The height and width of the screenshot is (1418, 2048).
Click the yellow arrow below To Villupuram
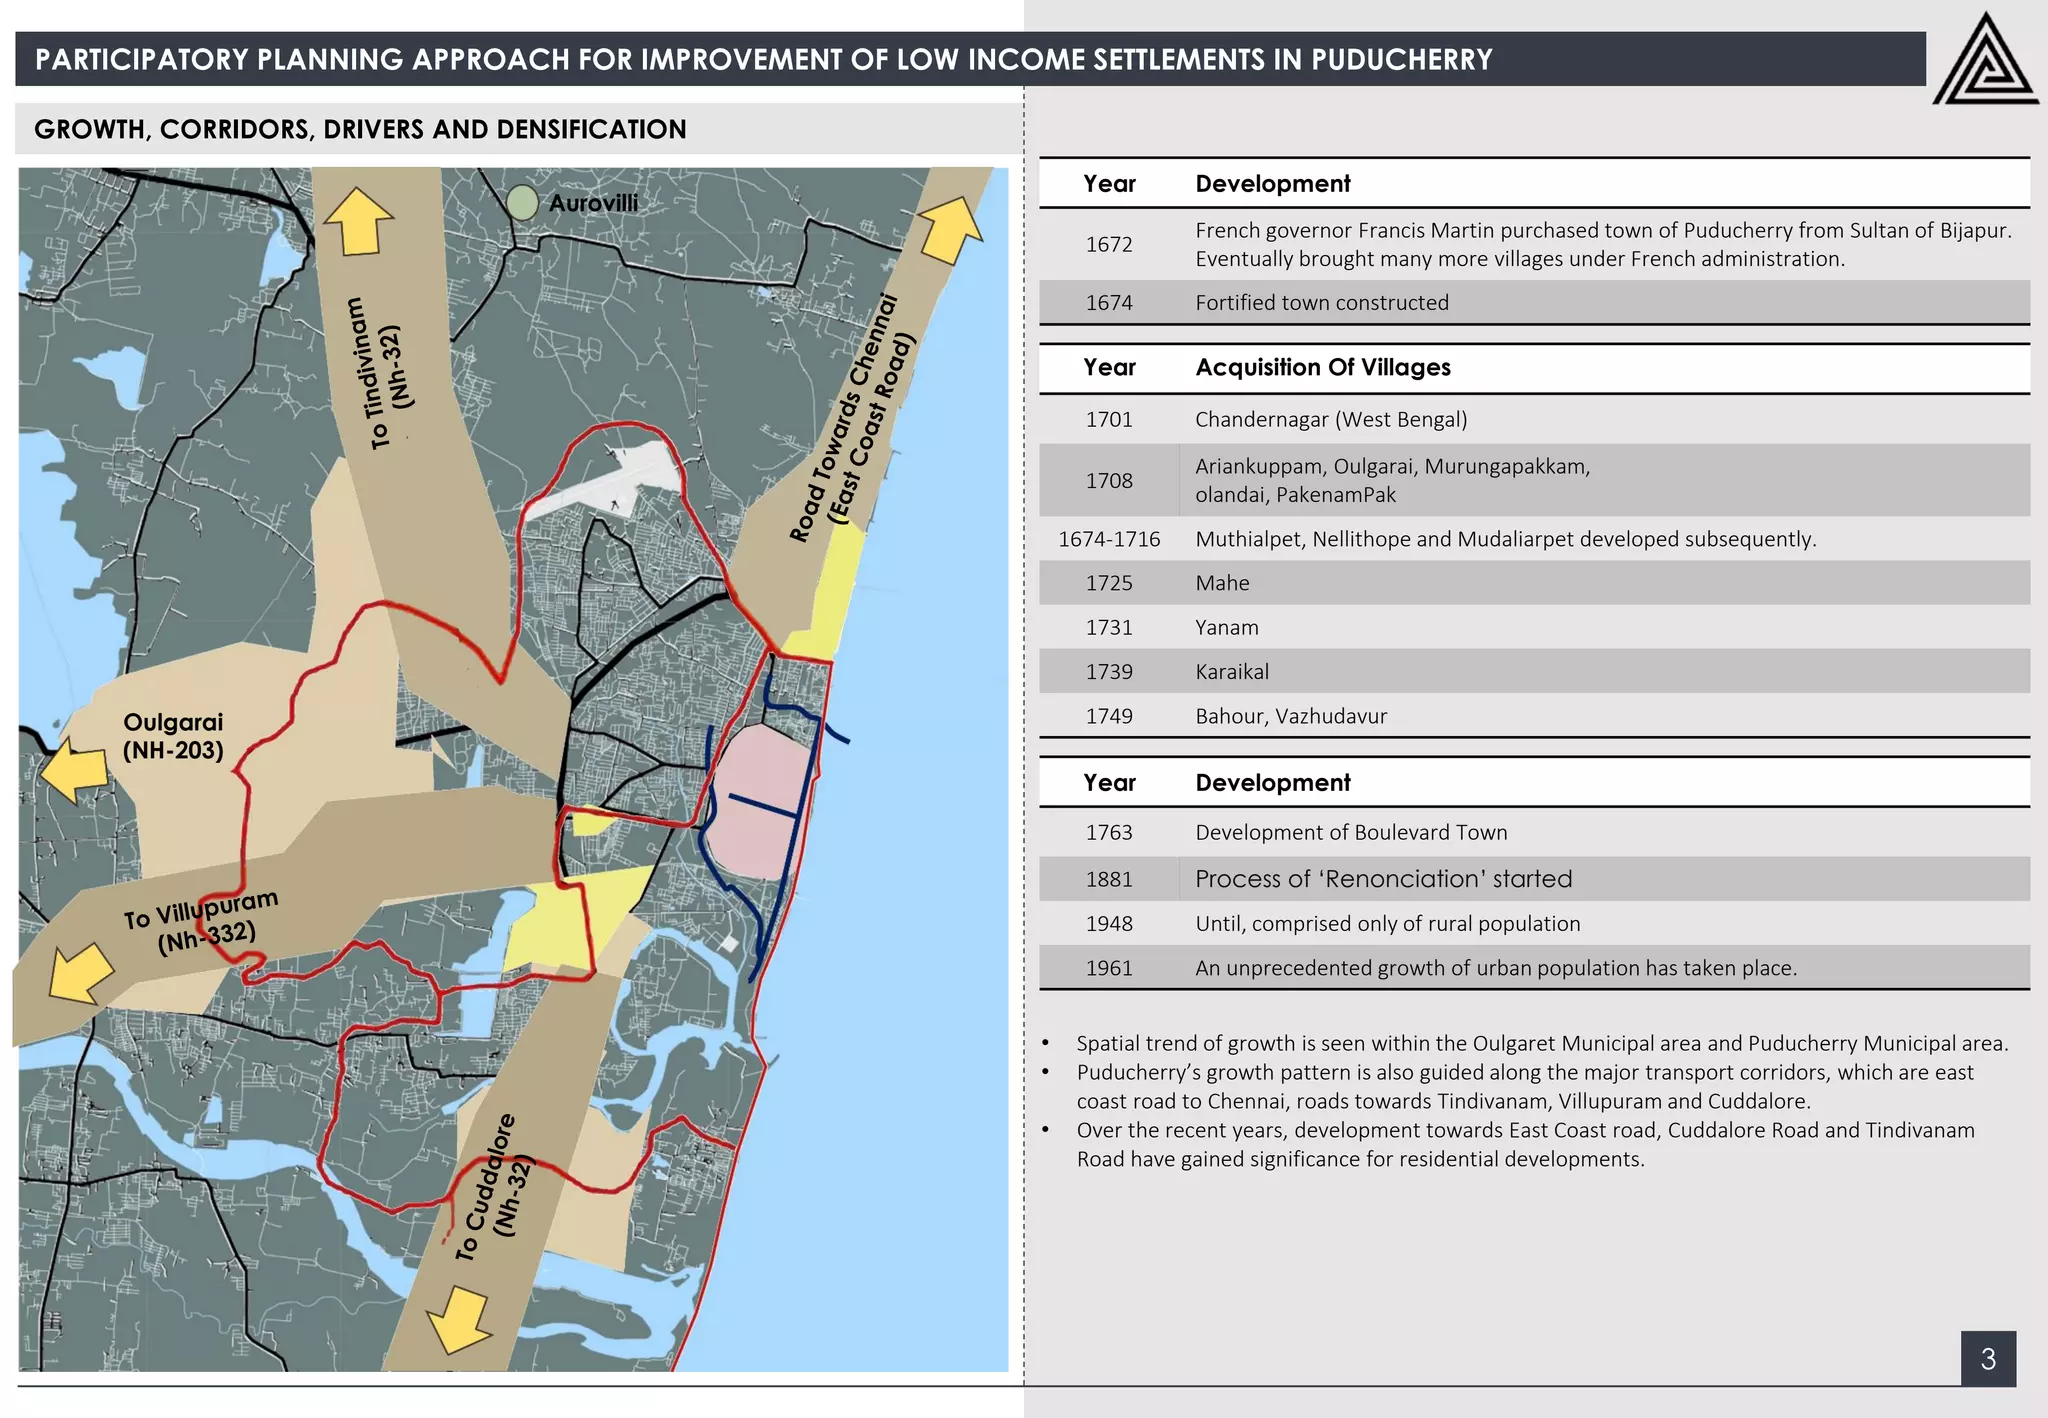pyautogui.click(x=80, y=972)
